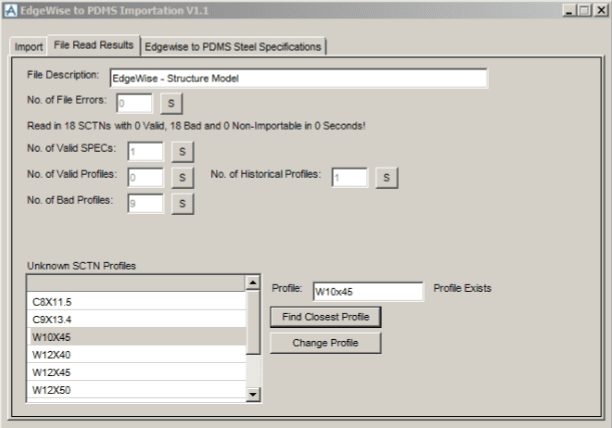Image resolution: width=612 pixels, height=428 pixels.
Task: Click the No. of Valid SPECs field
Action: 146,152
